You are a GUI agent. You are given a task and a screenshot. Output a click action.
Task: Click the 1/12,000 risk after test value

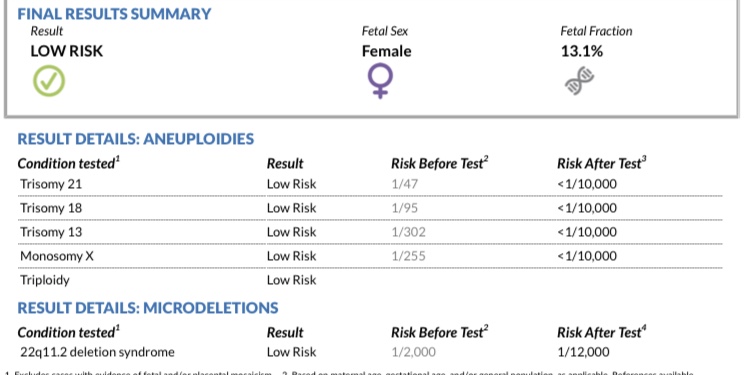[584, 353]
